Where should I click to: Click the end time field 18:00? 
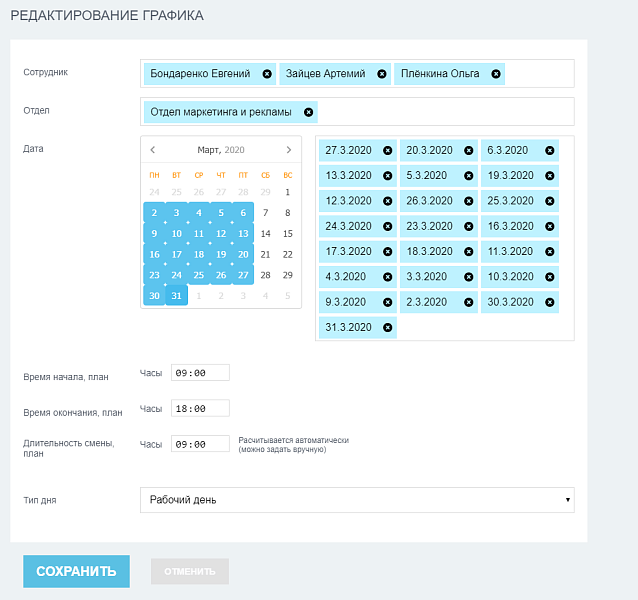(x=200, y=409)
